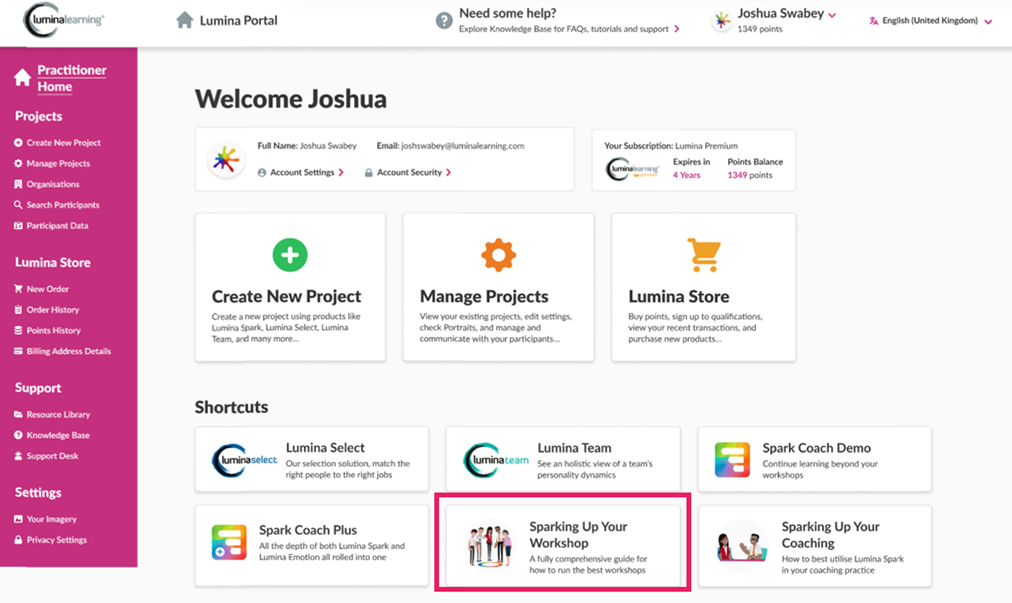Screen dimensions: 1012x603
Task: Open the Sparking Up Your Coaching card
Action: coord(815,546)
